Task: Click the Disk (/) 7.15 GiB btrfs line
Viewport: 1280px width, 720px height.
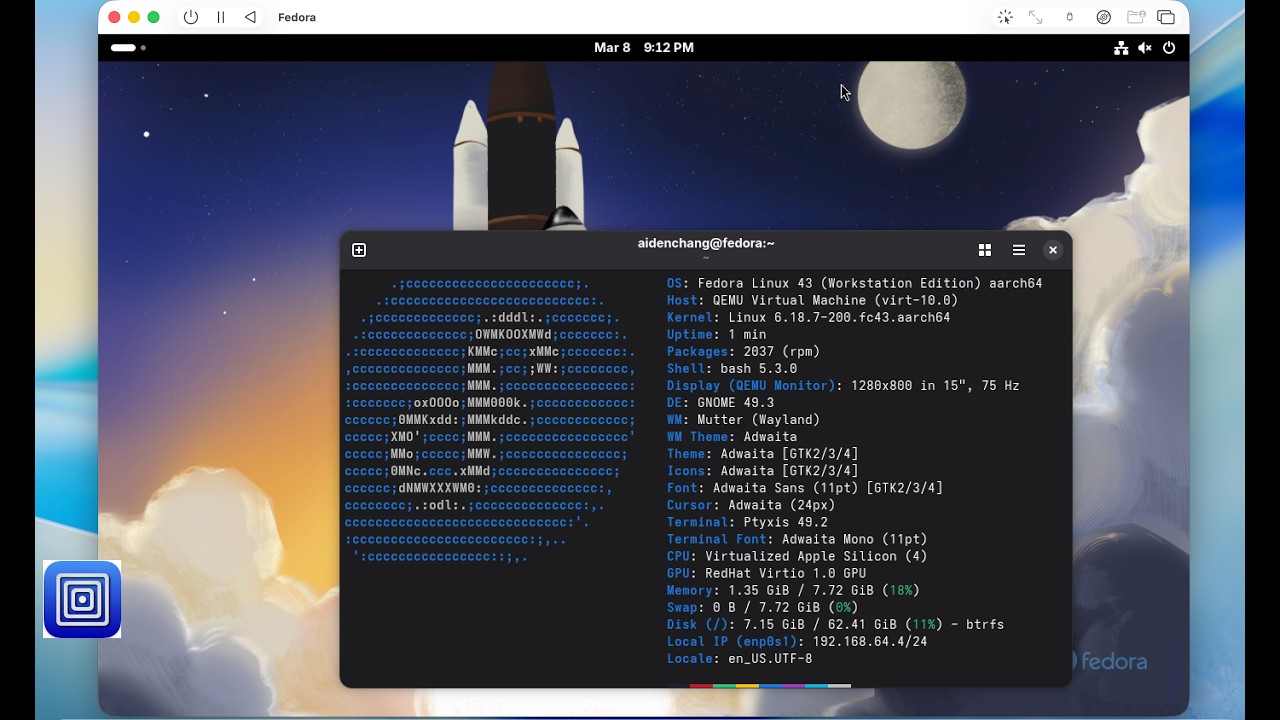Action: [x=836, y=623]
